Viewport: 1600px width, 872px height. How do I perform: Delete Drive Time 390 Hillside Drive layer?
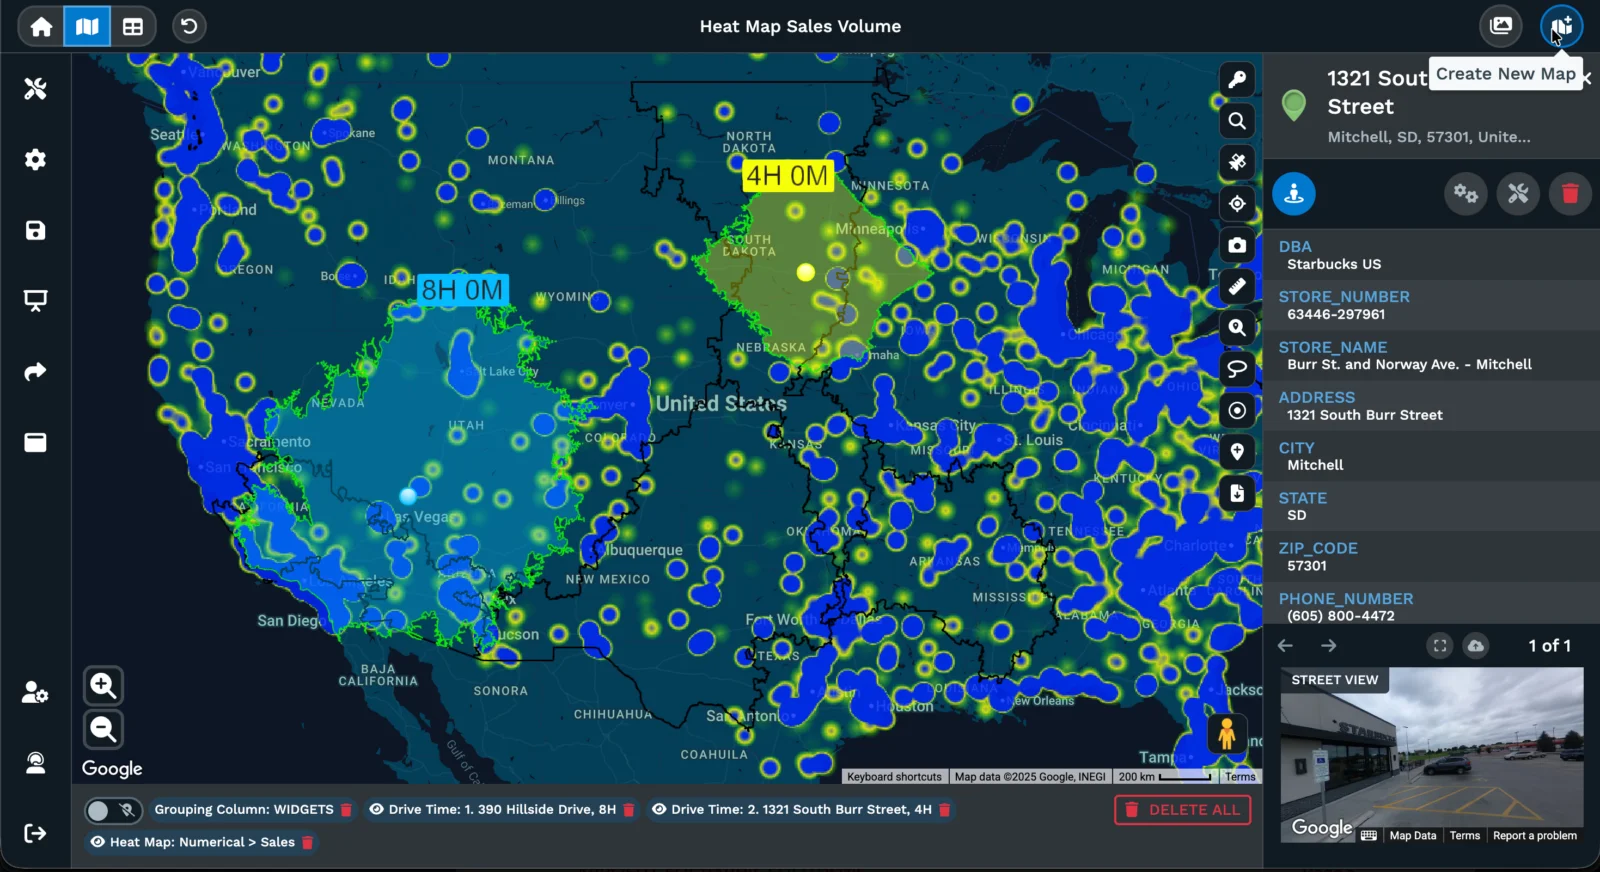tap(629, 810)
